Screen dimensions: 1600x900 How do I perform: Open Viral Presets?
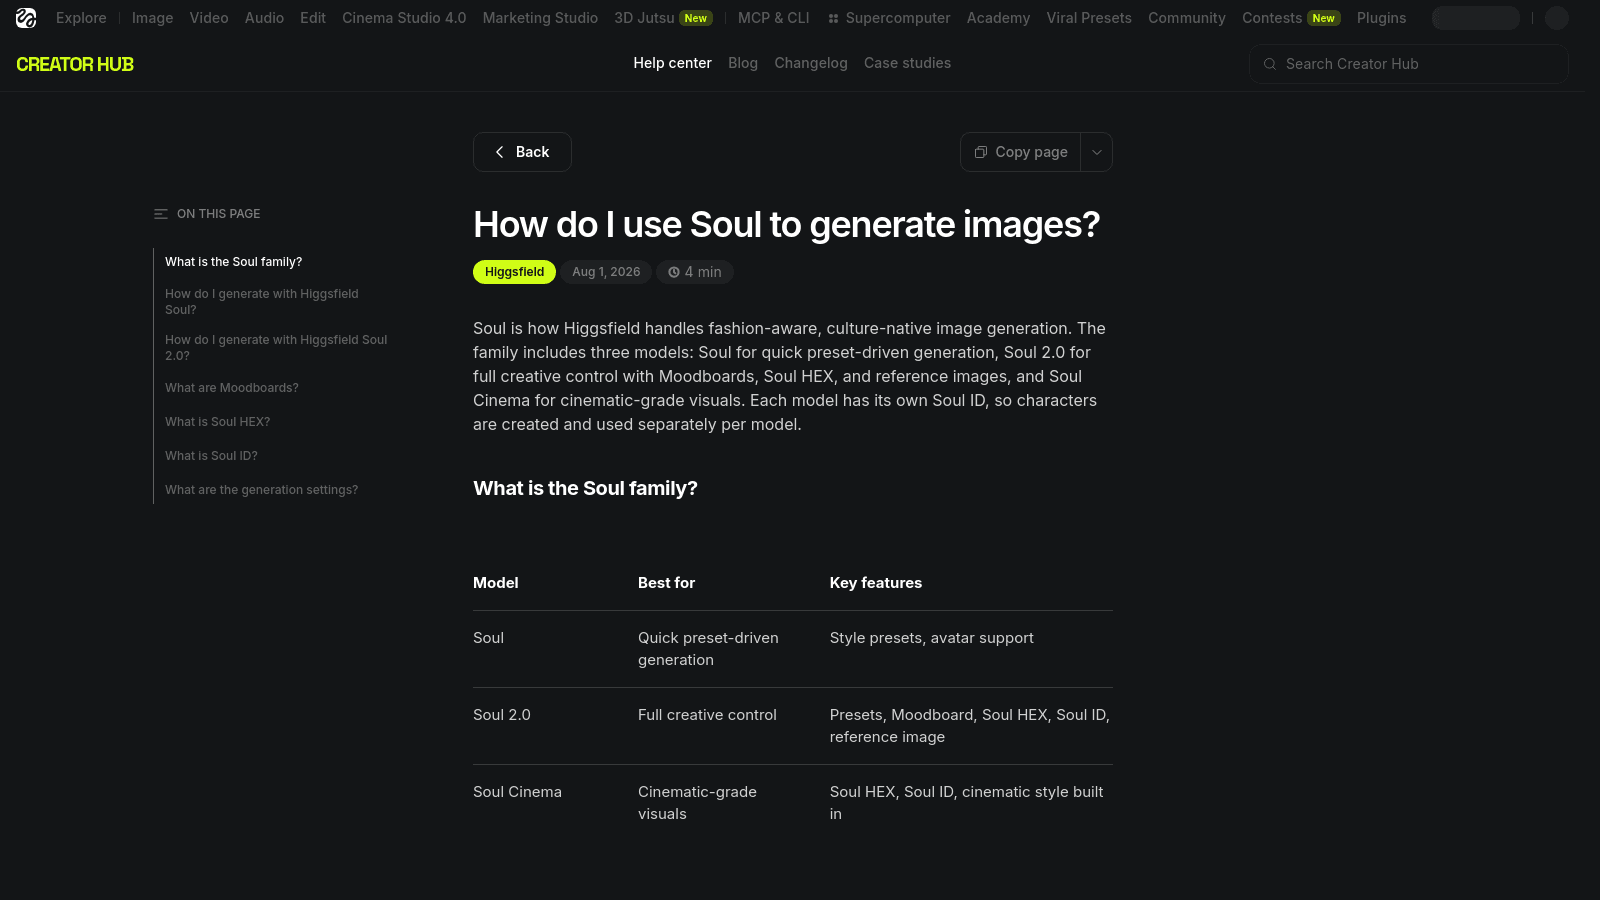1089,18
